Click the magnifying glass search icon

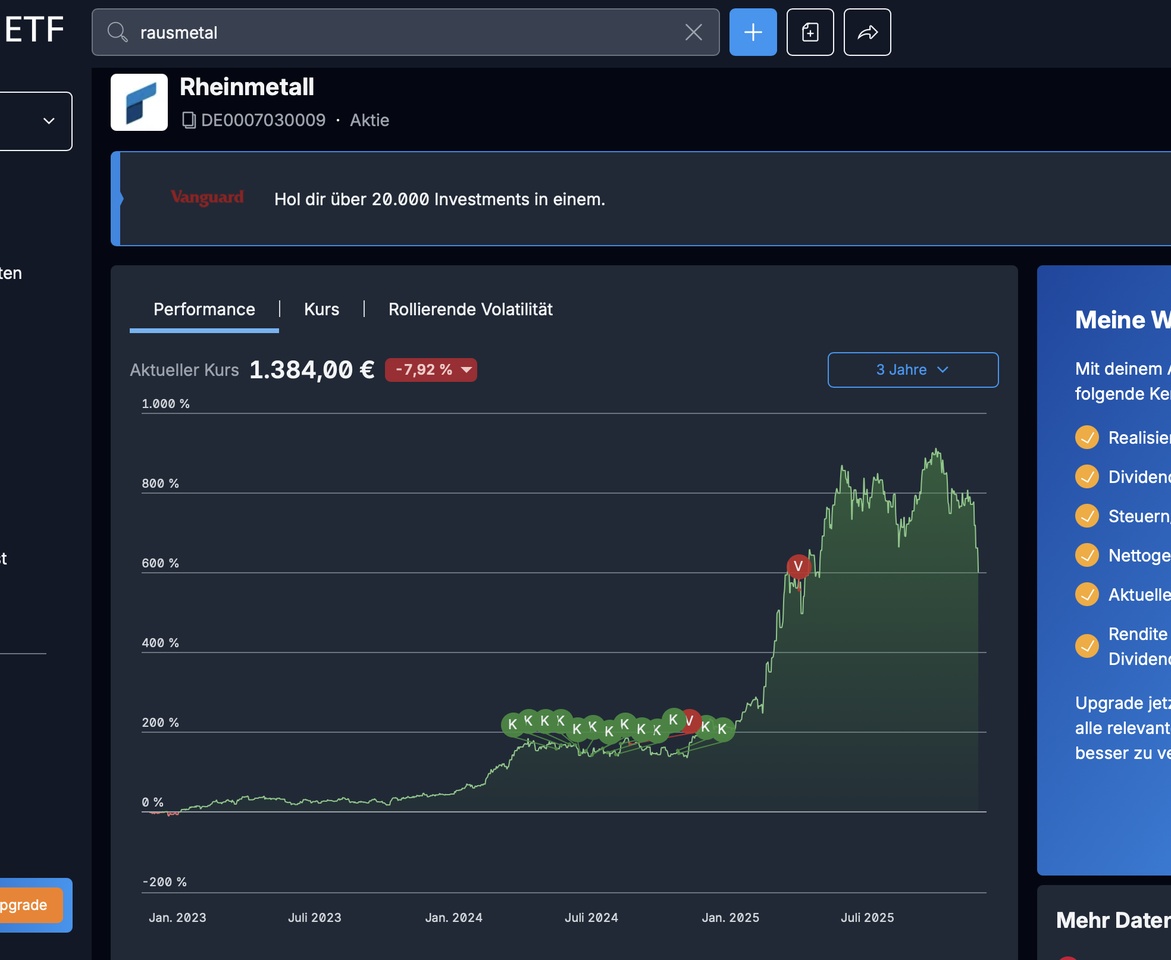(x=117, y=32)
